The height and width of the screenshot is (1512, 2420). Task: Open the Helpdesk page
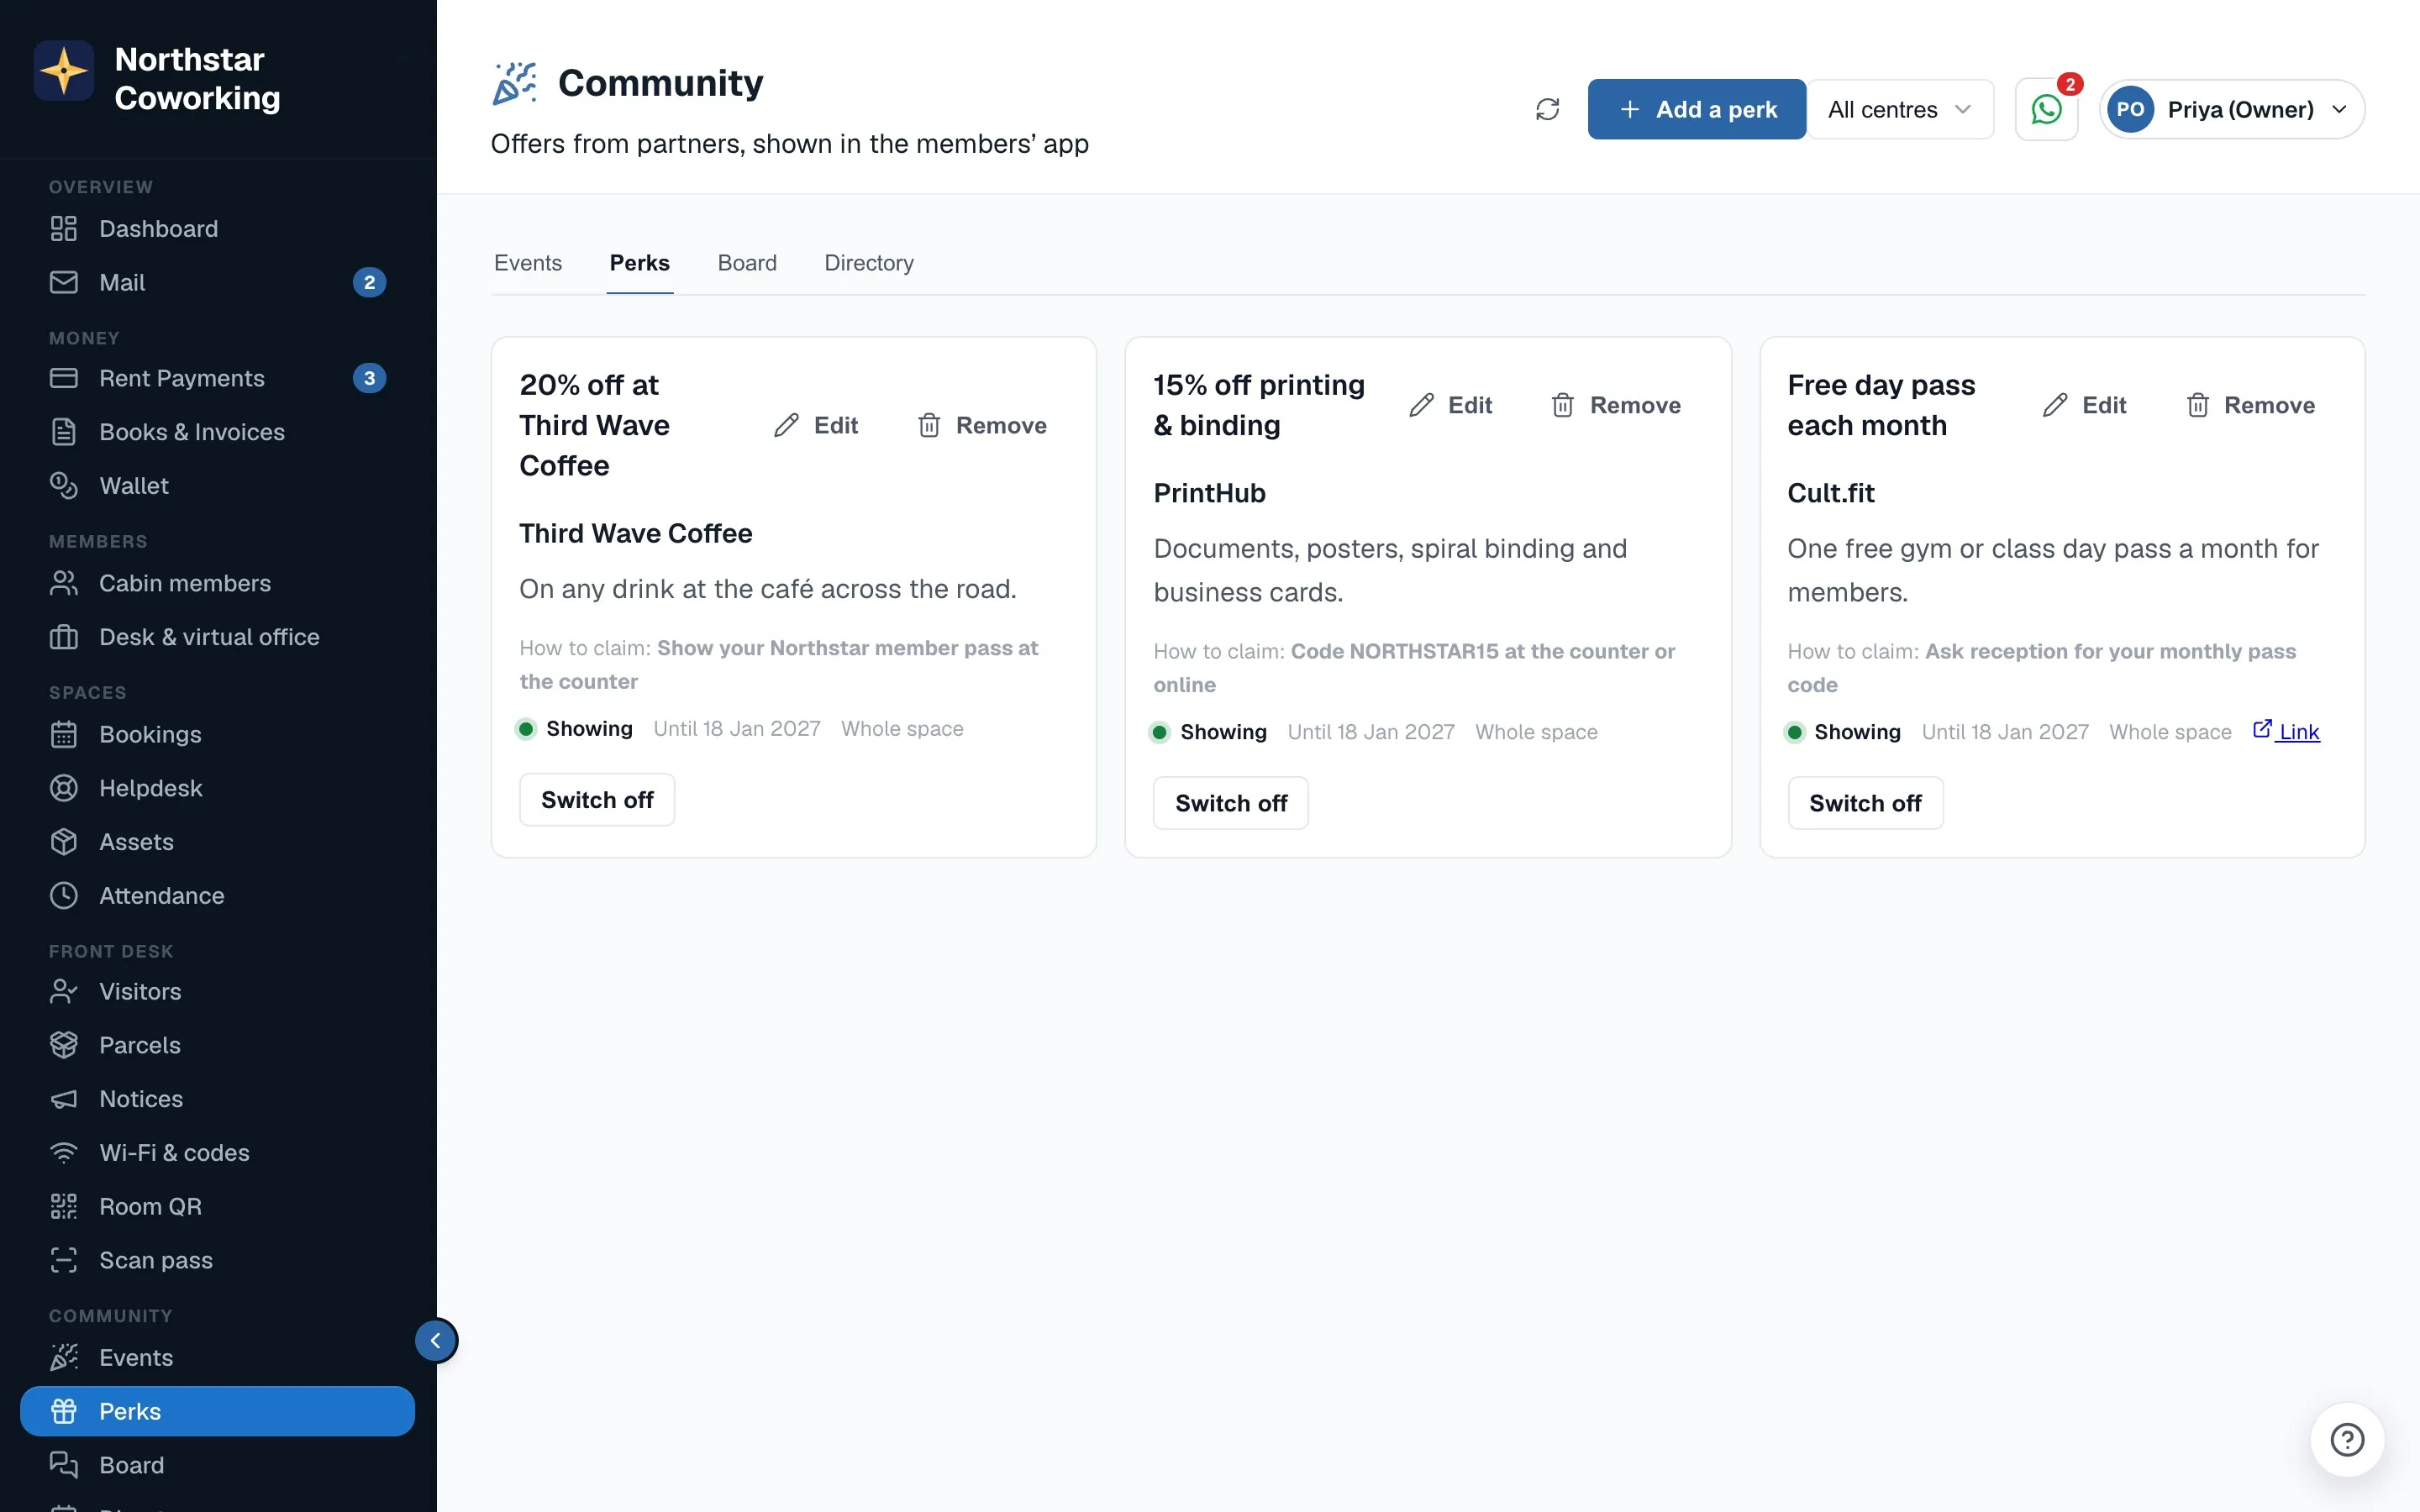[217, 788]
